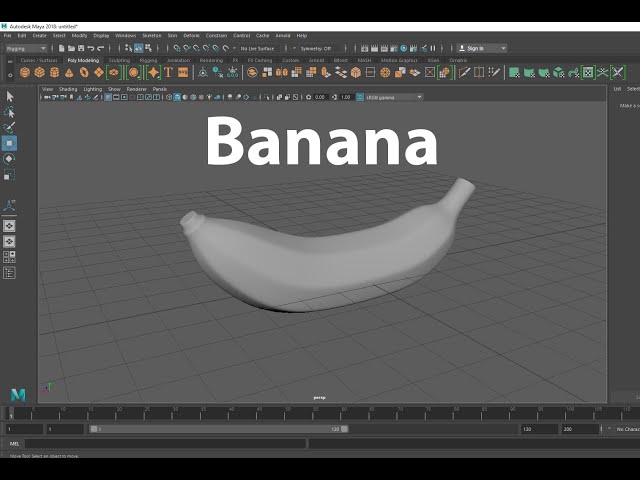Select the Move tool in toolbox
Screen dimensions: 640x480
[x=9, y=143]
